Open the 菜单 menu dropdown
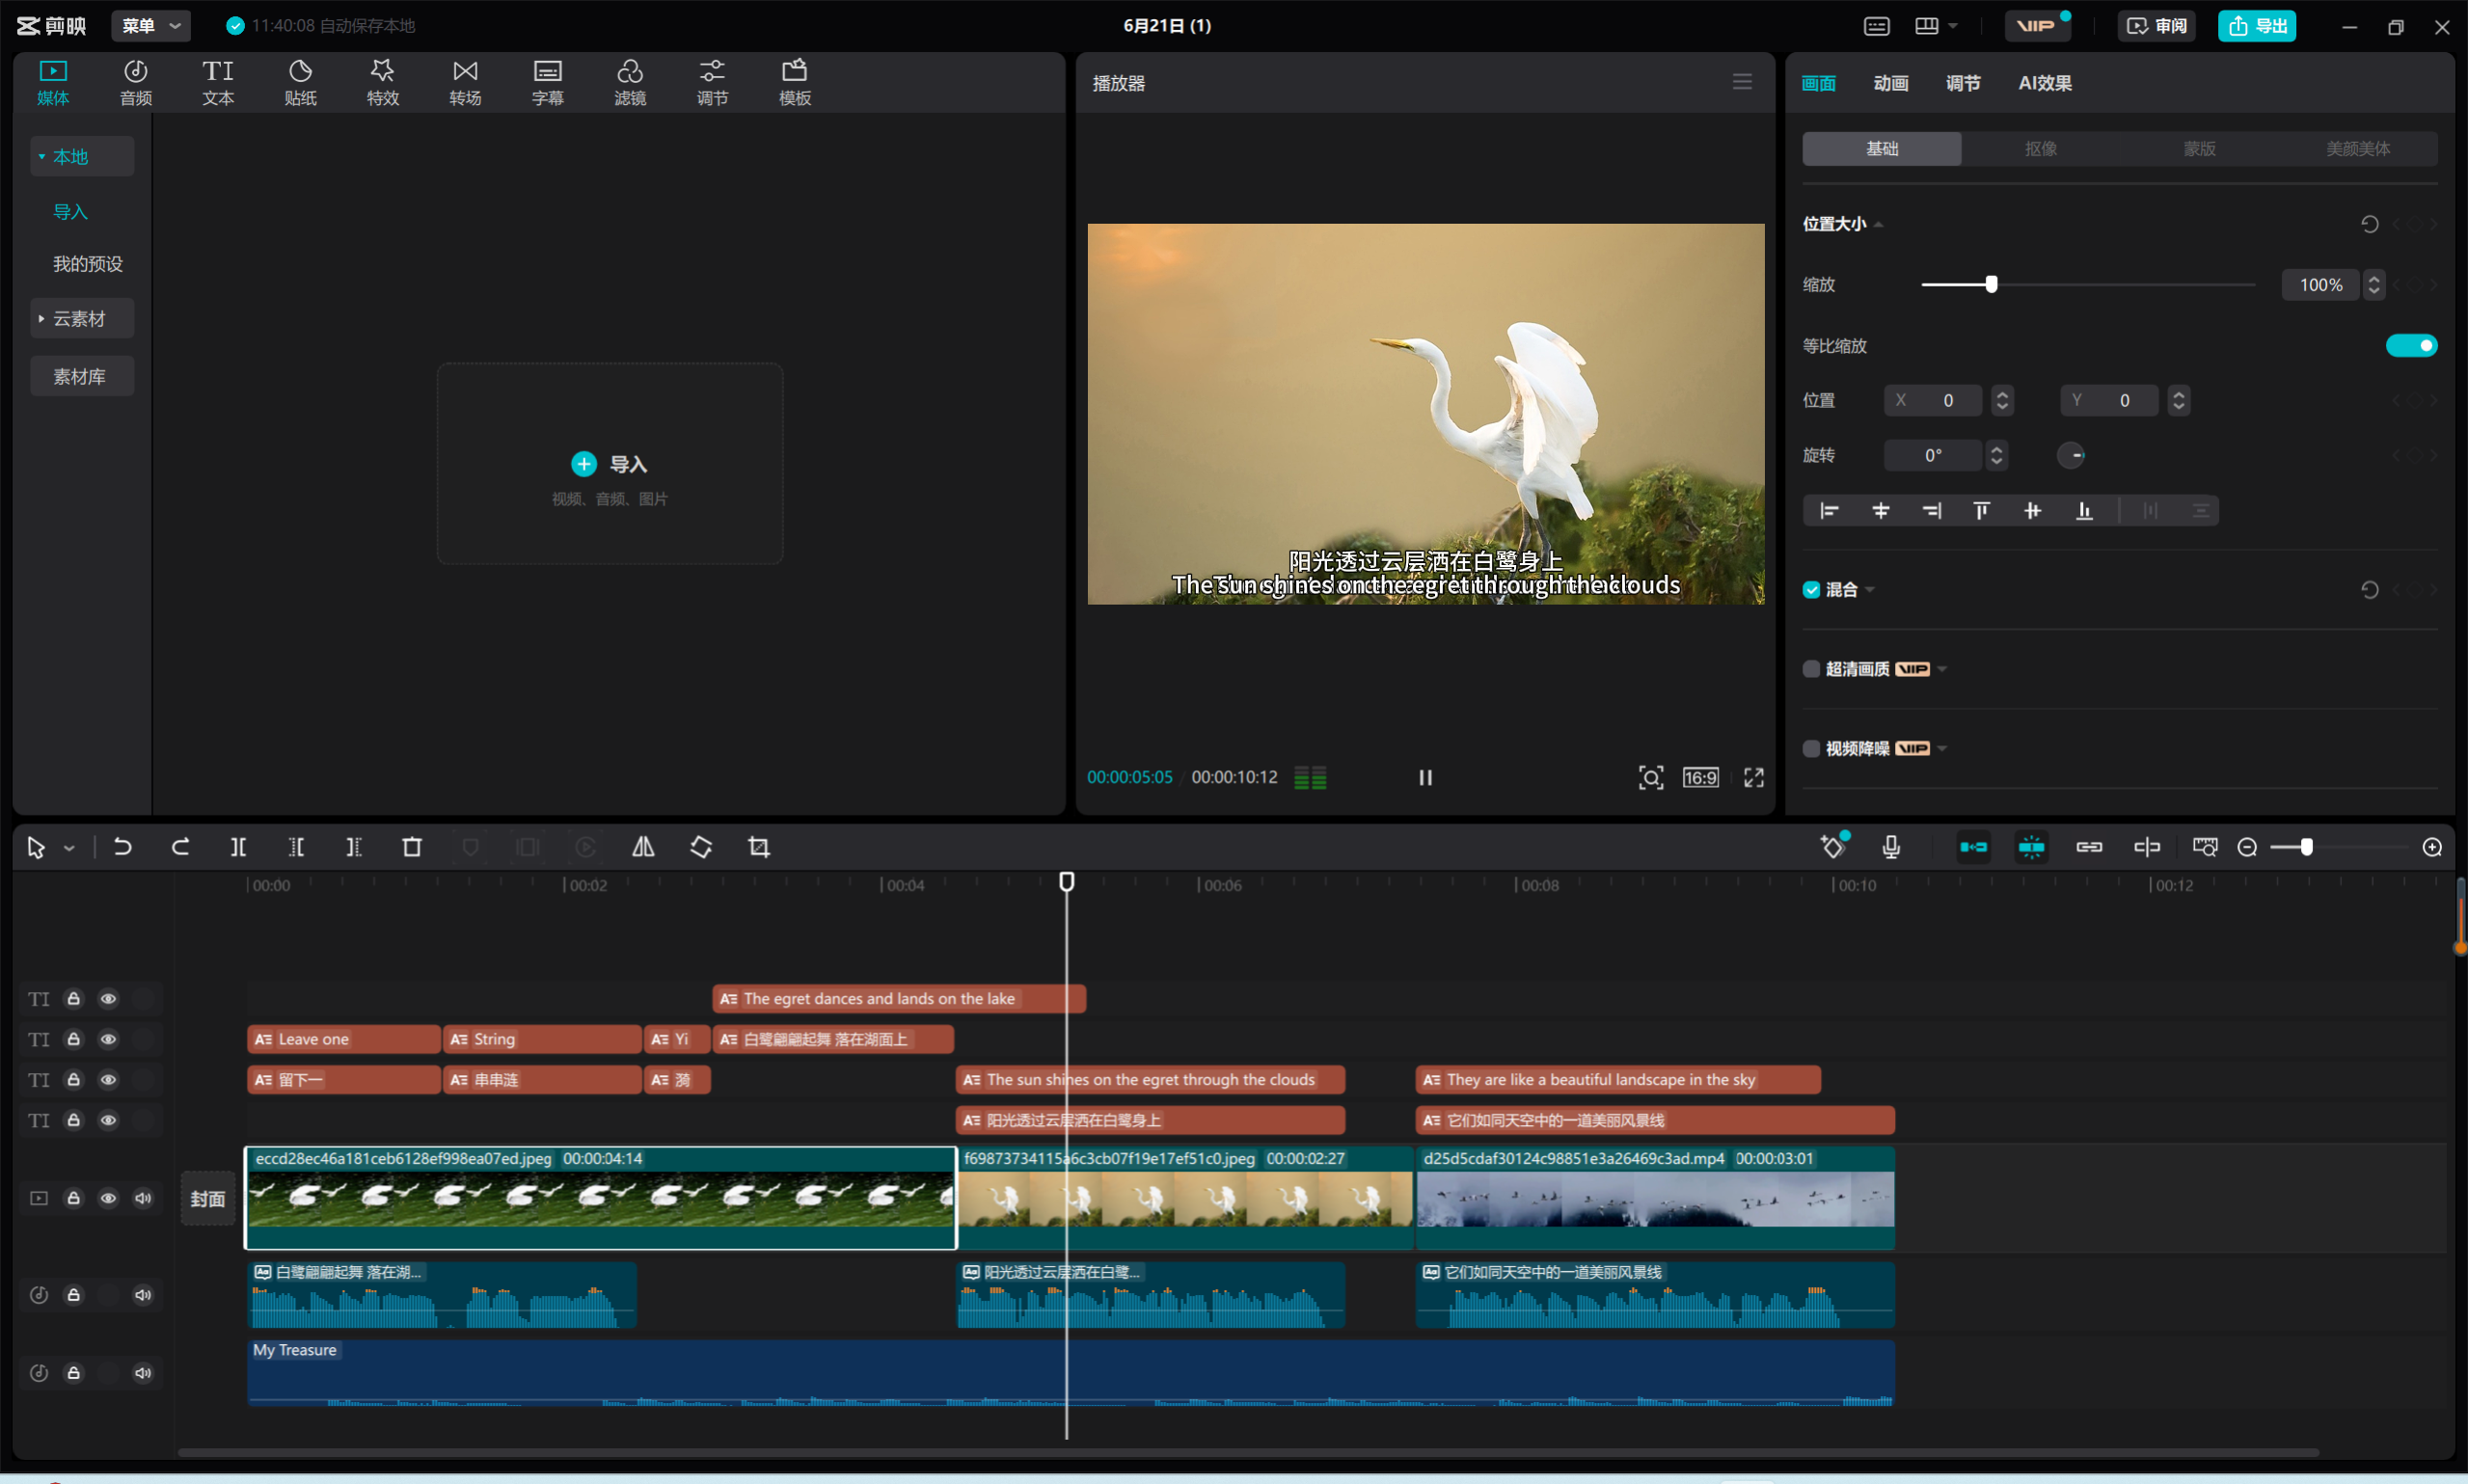 click(151, 25)
